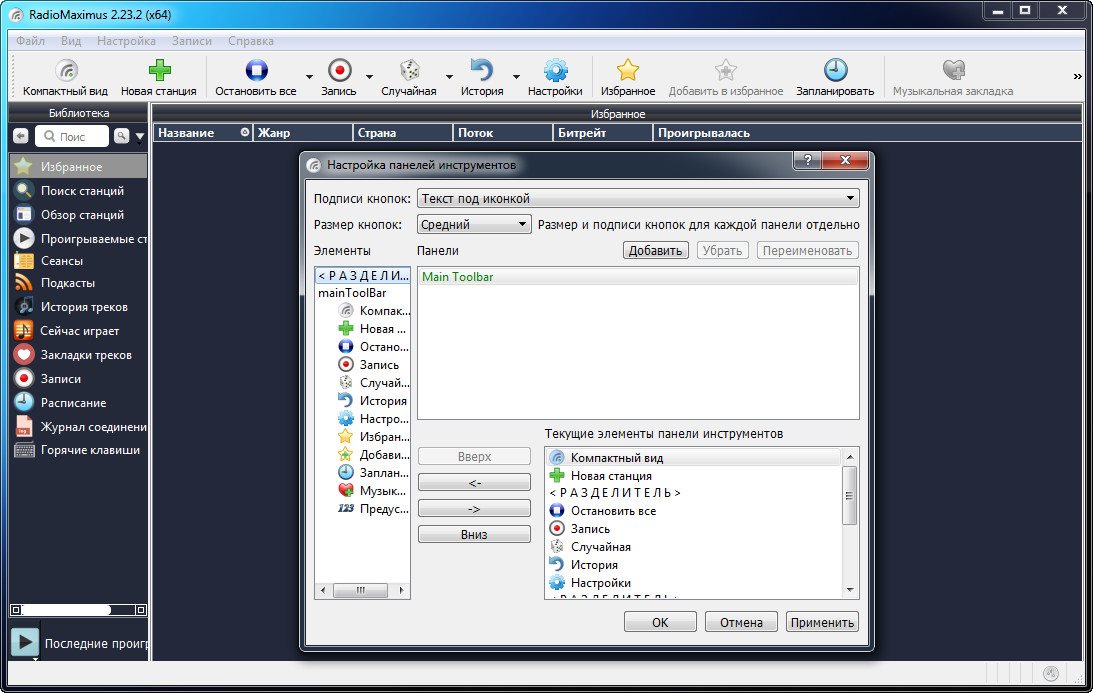This screenshot has height=693, width=1093.
Task: Click Добавить в избранное toolbar button
Action: point(726,77)
